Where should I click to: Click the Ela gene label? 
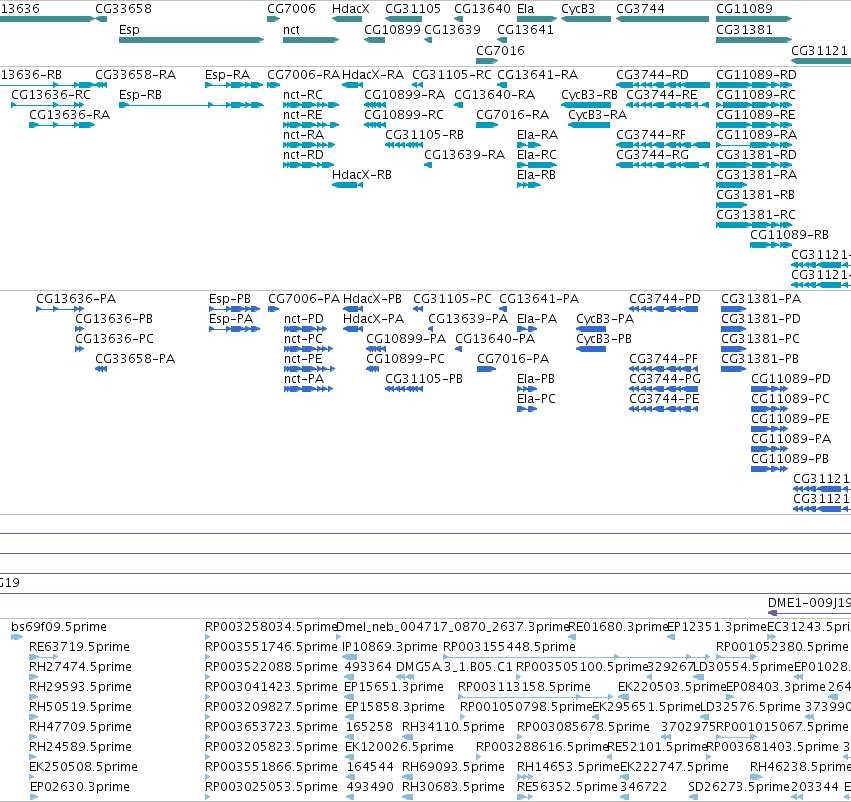click(525, 9)
